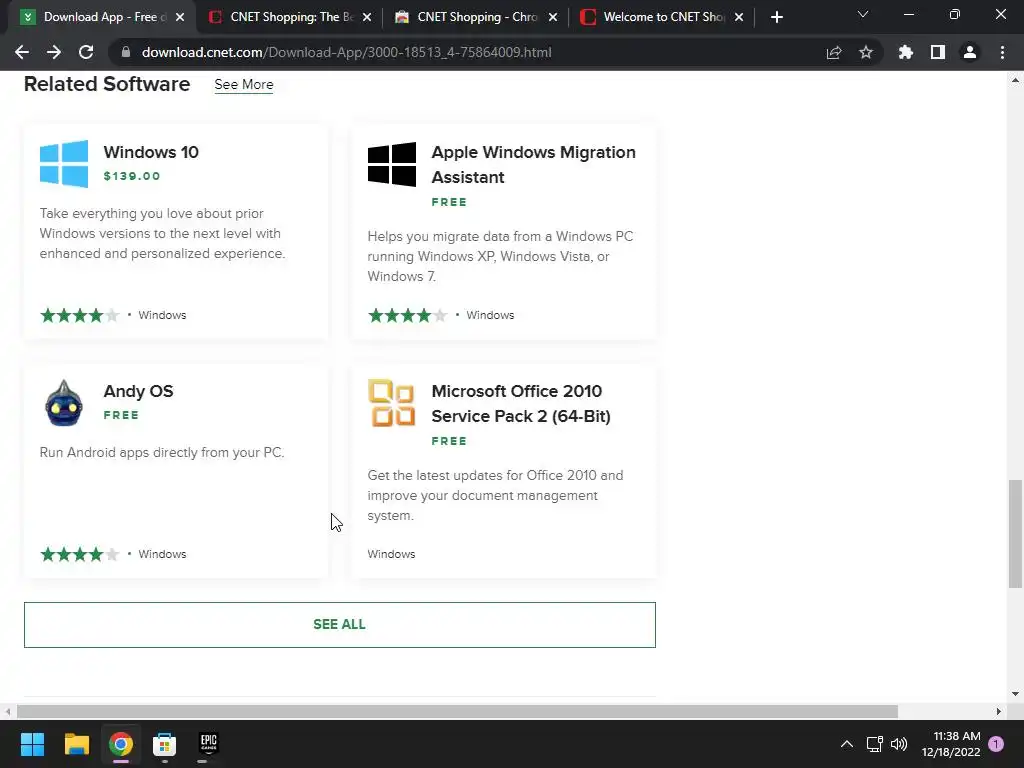The height and width of the screenshot is (768, 1024).
Task: Open the Andy OS title link
Action: click(x=138, y=391)
